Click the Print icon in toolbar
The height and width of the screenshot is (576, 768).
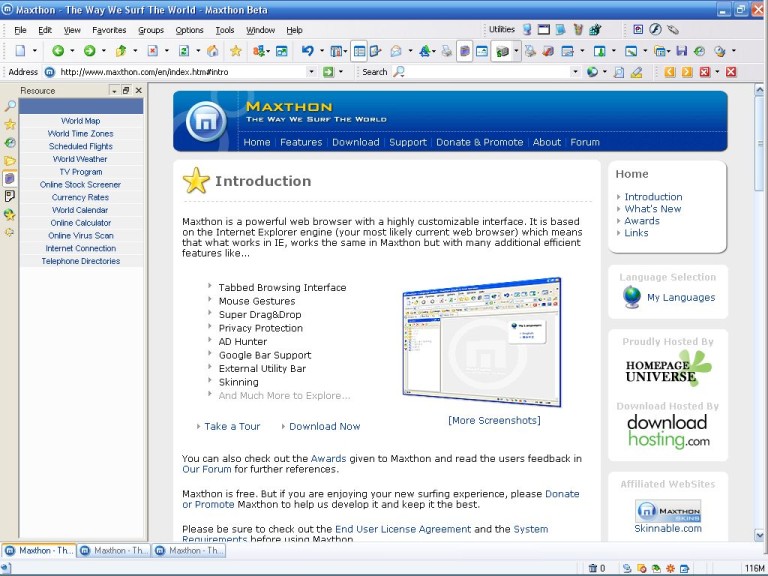[x=446, y=50]
